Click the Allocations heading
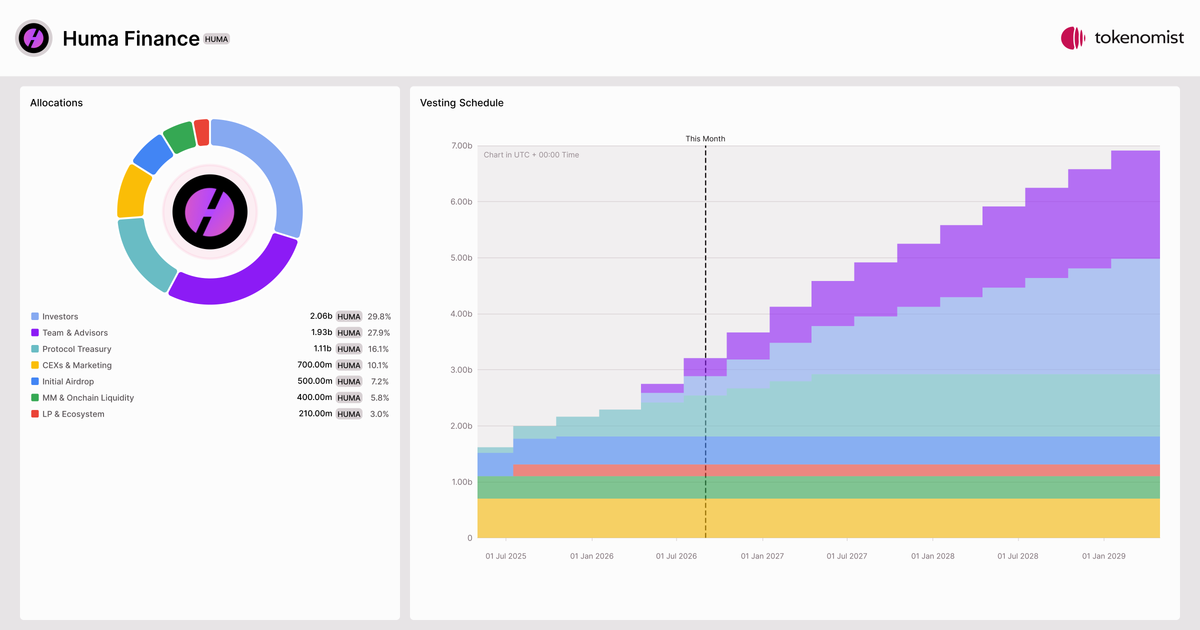The width and height of the screenshot is (1200, 630). pyautogui.click(x=56, y=103)
